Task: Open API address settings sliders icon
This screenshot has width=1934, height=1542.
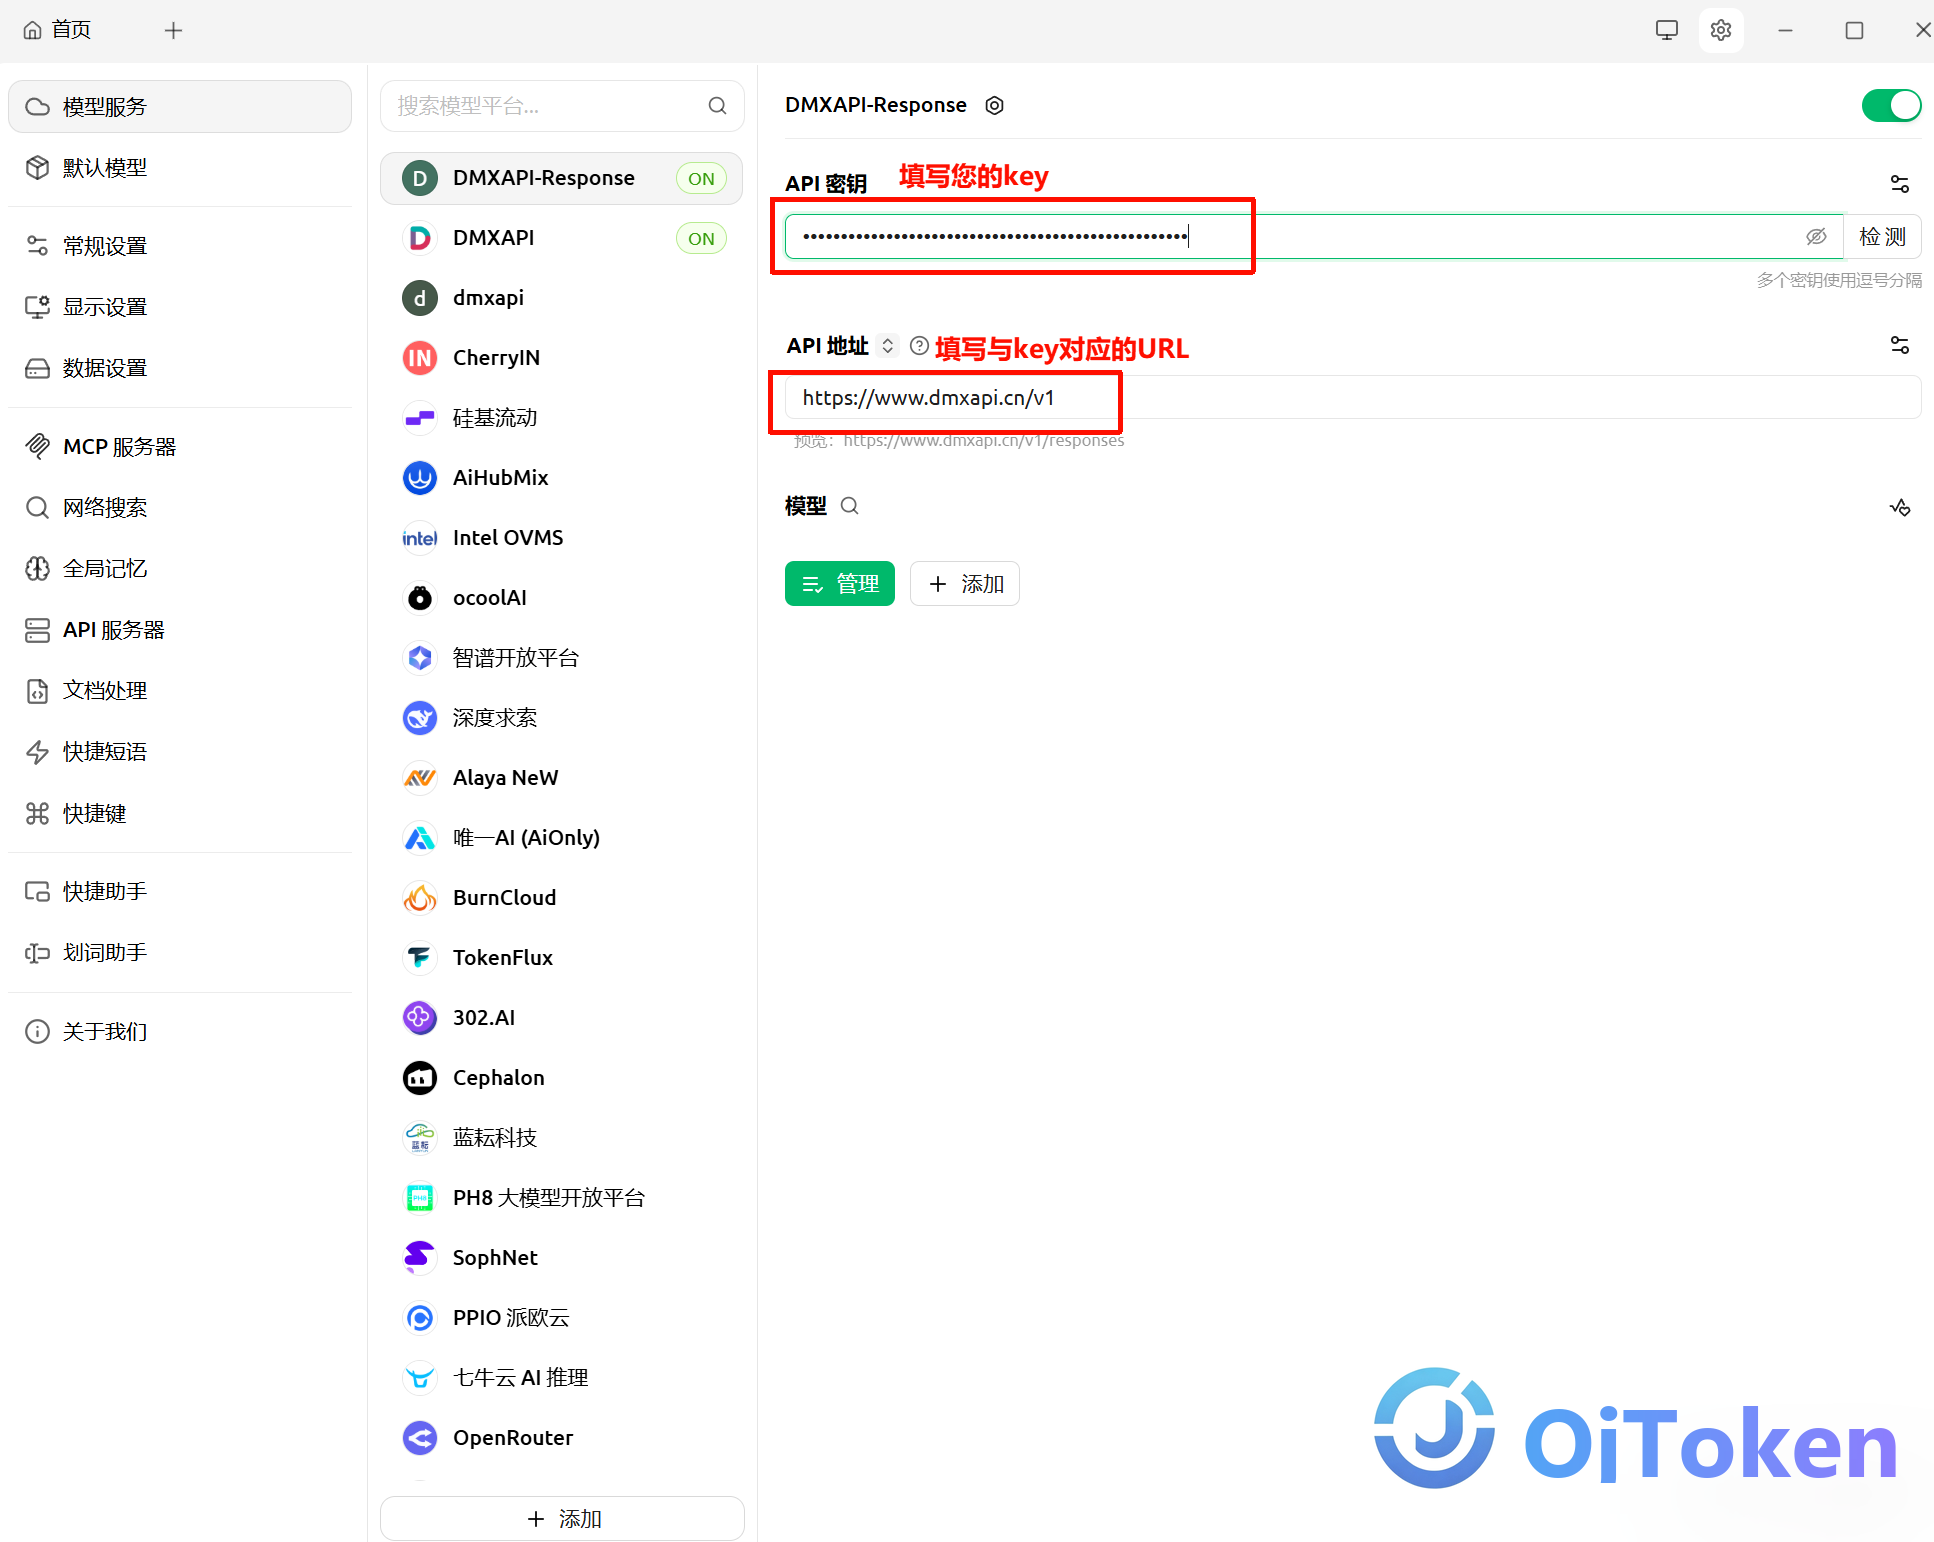Action: coord(1900,345)
